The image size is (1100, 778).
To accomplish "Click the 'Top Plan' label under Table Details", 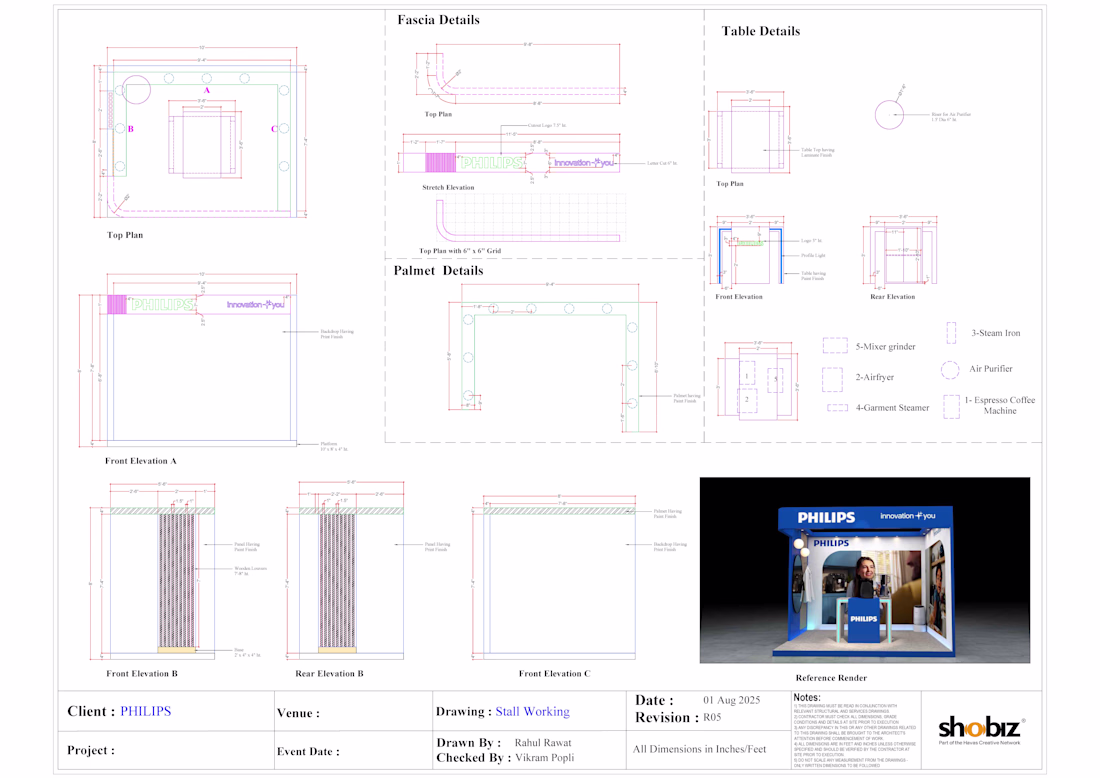I will point(730,184).
